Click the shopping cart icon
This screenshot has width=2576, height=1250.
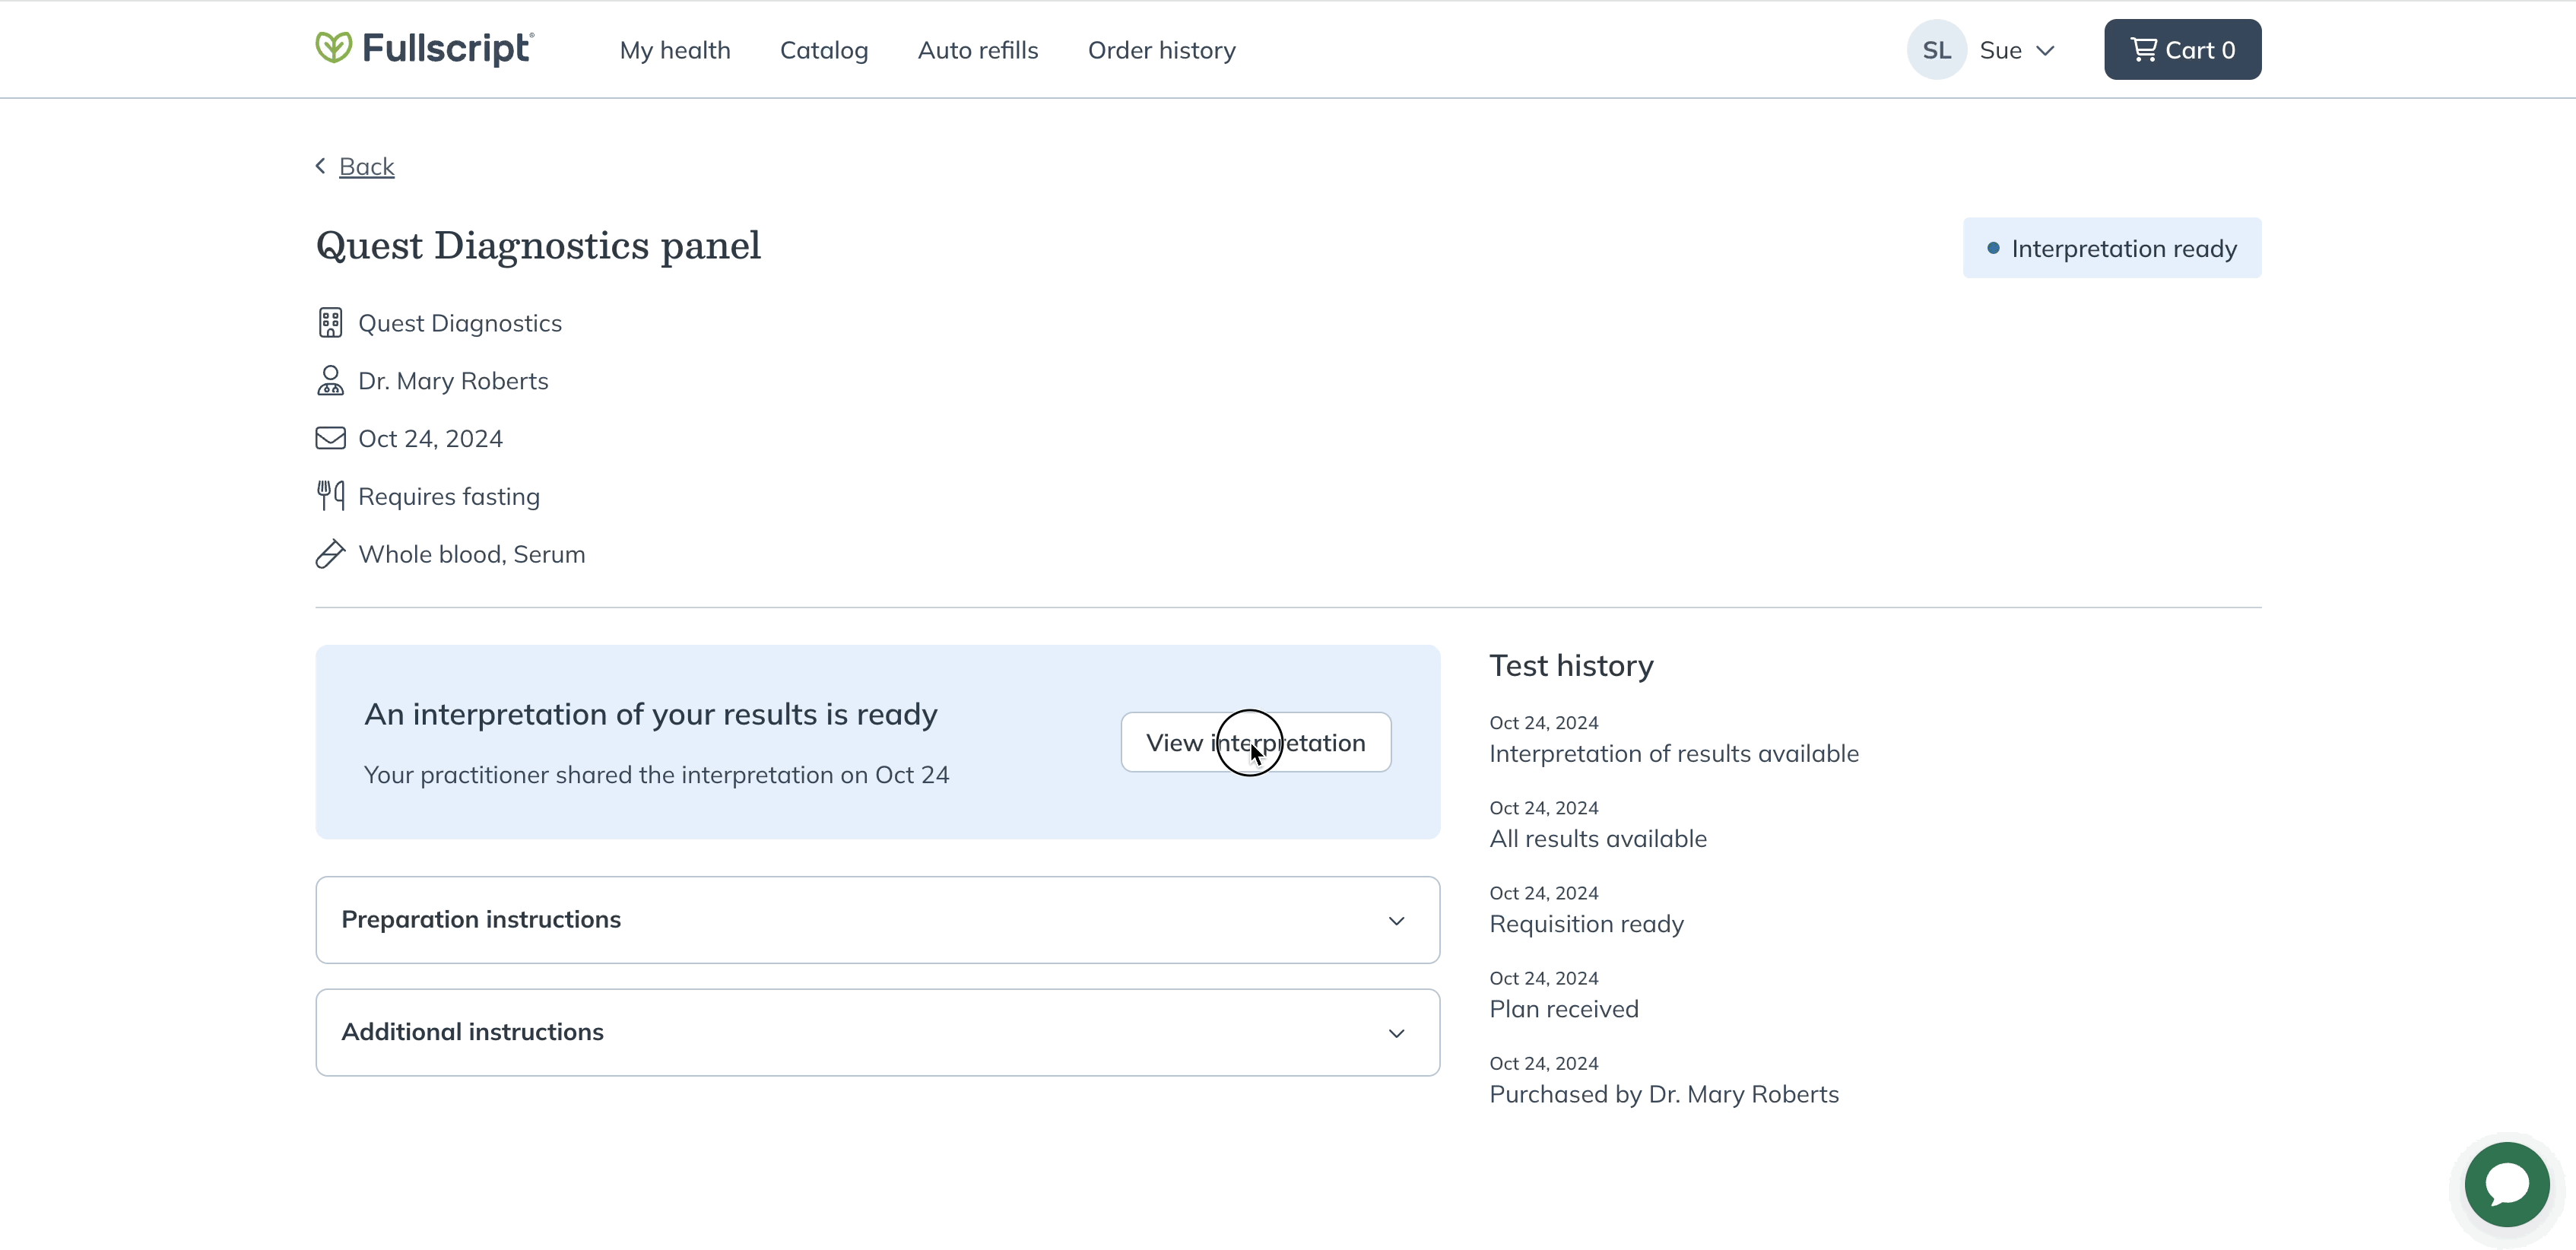(x=2144, y=50)
